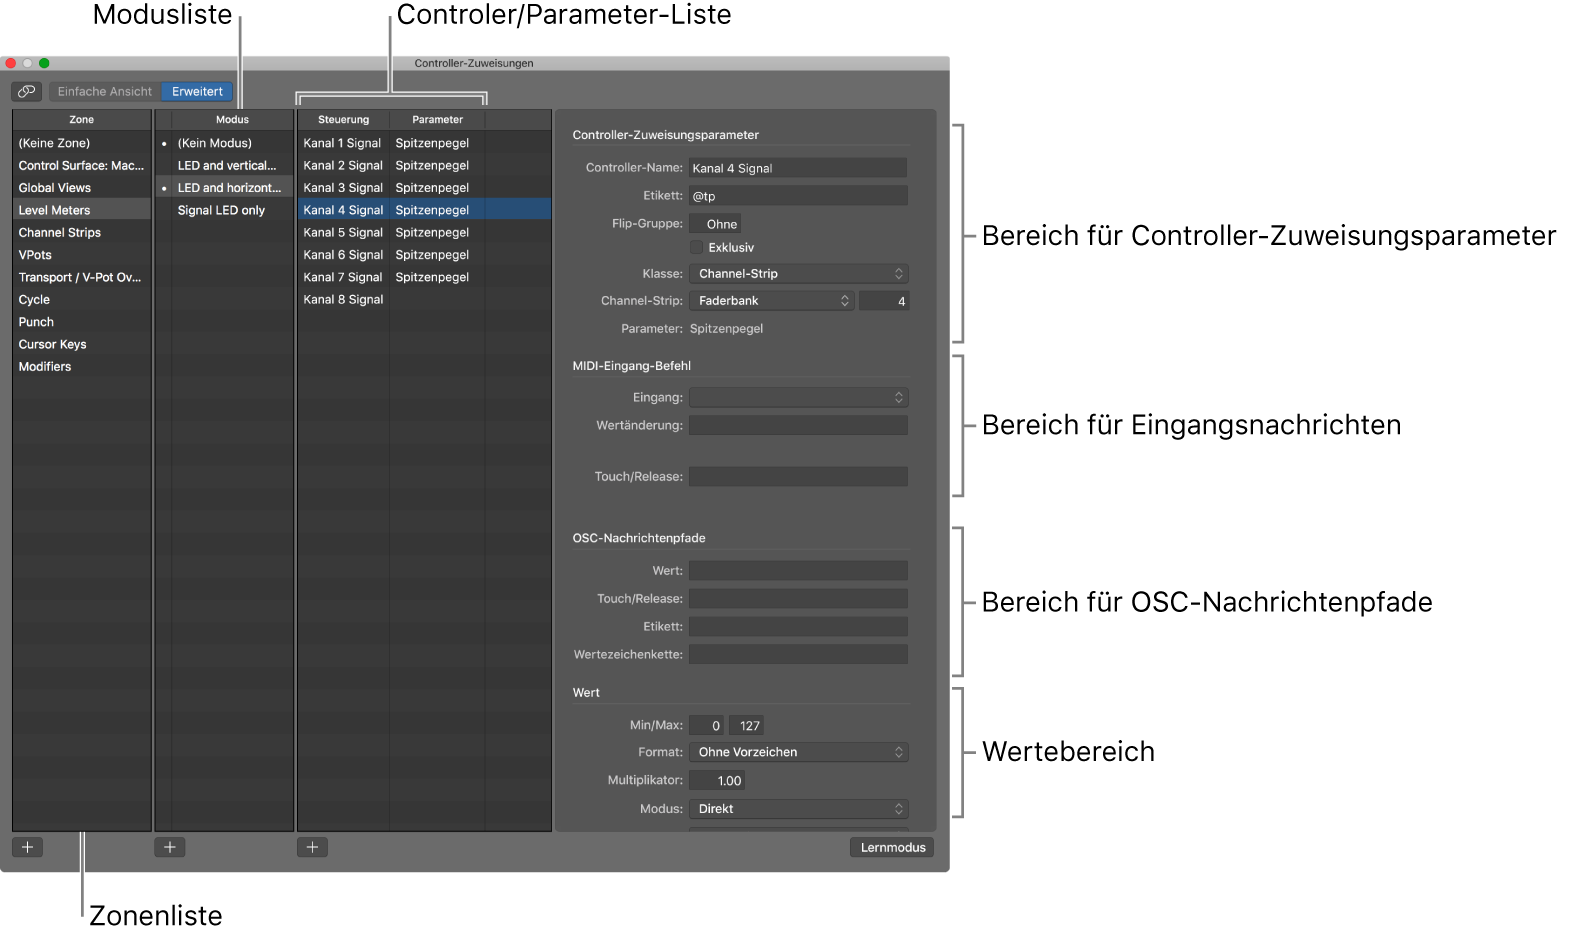Click the Multiplikator value field
The height and width of the screenshot is (939, 1569).
(717, 781)
